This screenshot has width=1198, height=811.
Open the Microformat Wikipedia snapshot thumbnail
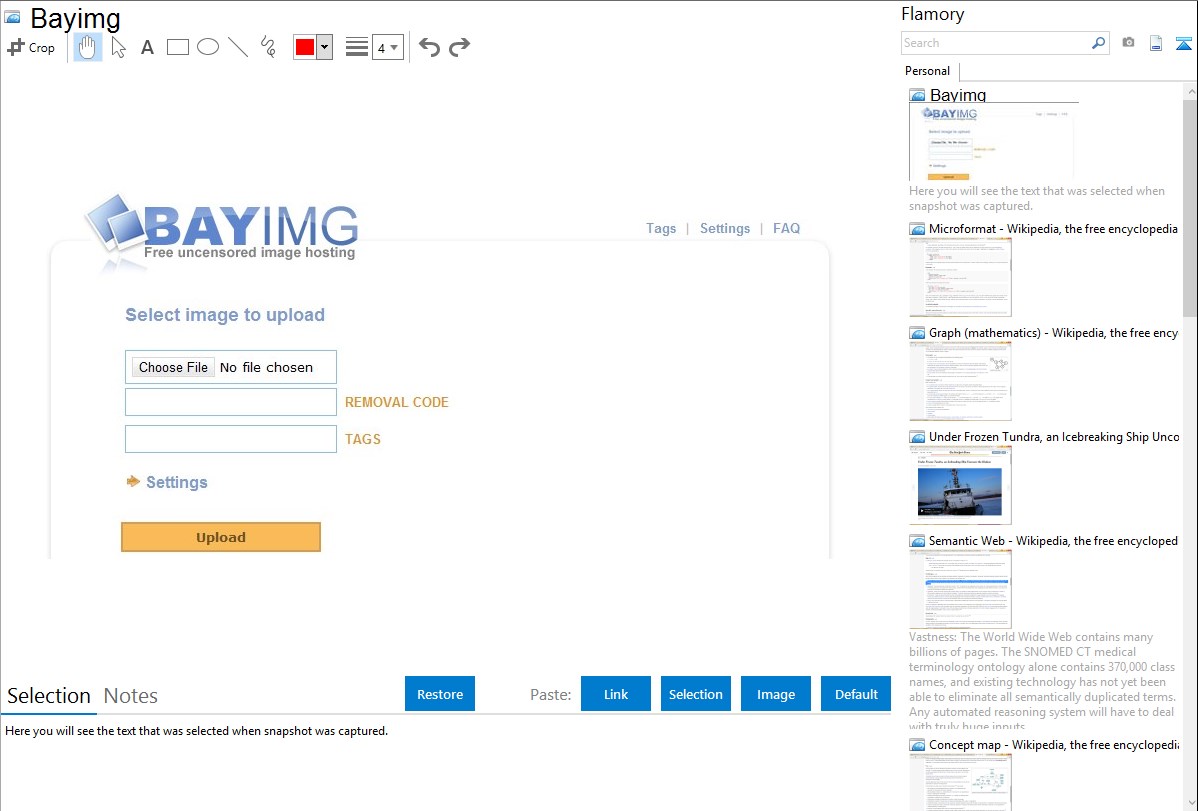pyautogui.click(x=960, y=277)
